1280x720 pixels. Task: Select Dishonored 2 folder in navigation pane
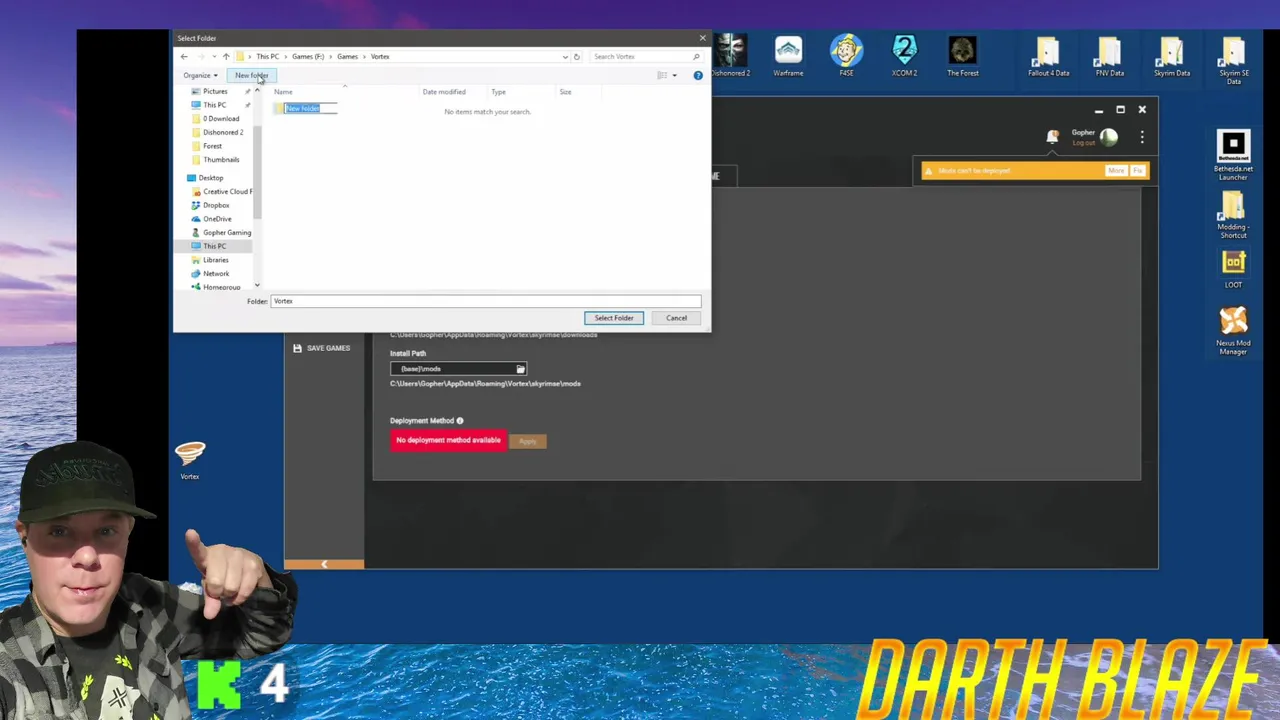coord(223,132)
